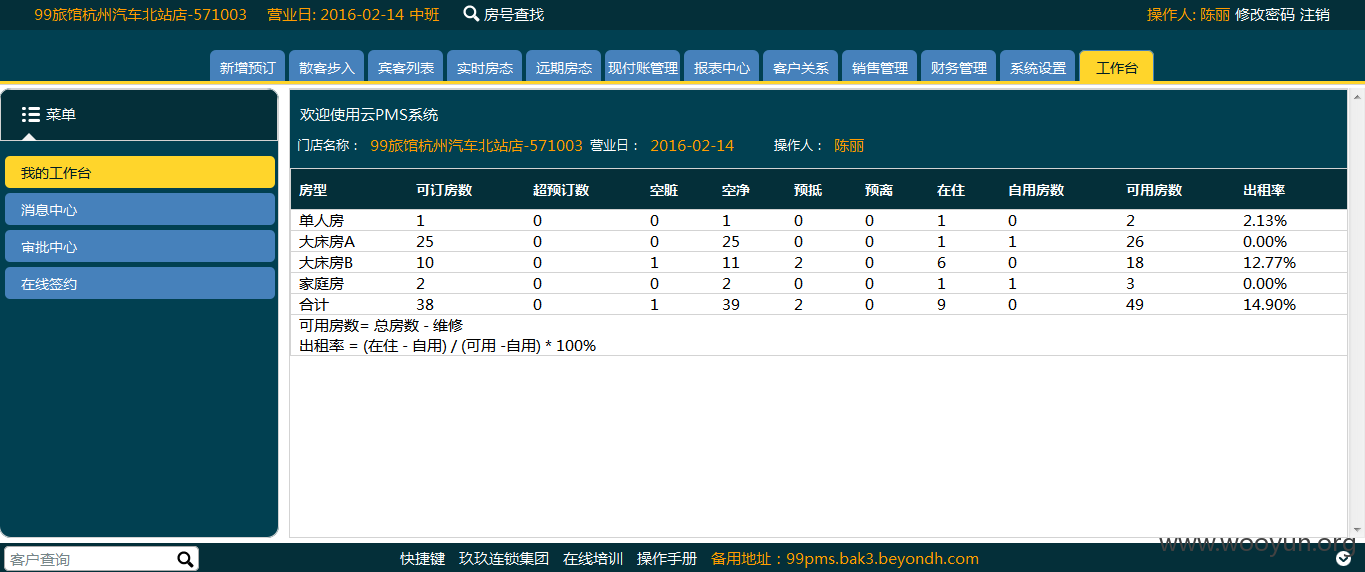This screenshot has width=1365, height=572.
Task: Click the 出租率 column header
Action: (1264, 189)
